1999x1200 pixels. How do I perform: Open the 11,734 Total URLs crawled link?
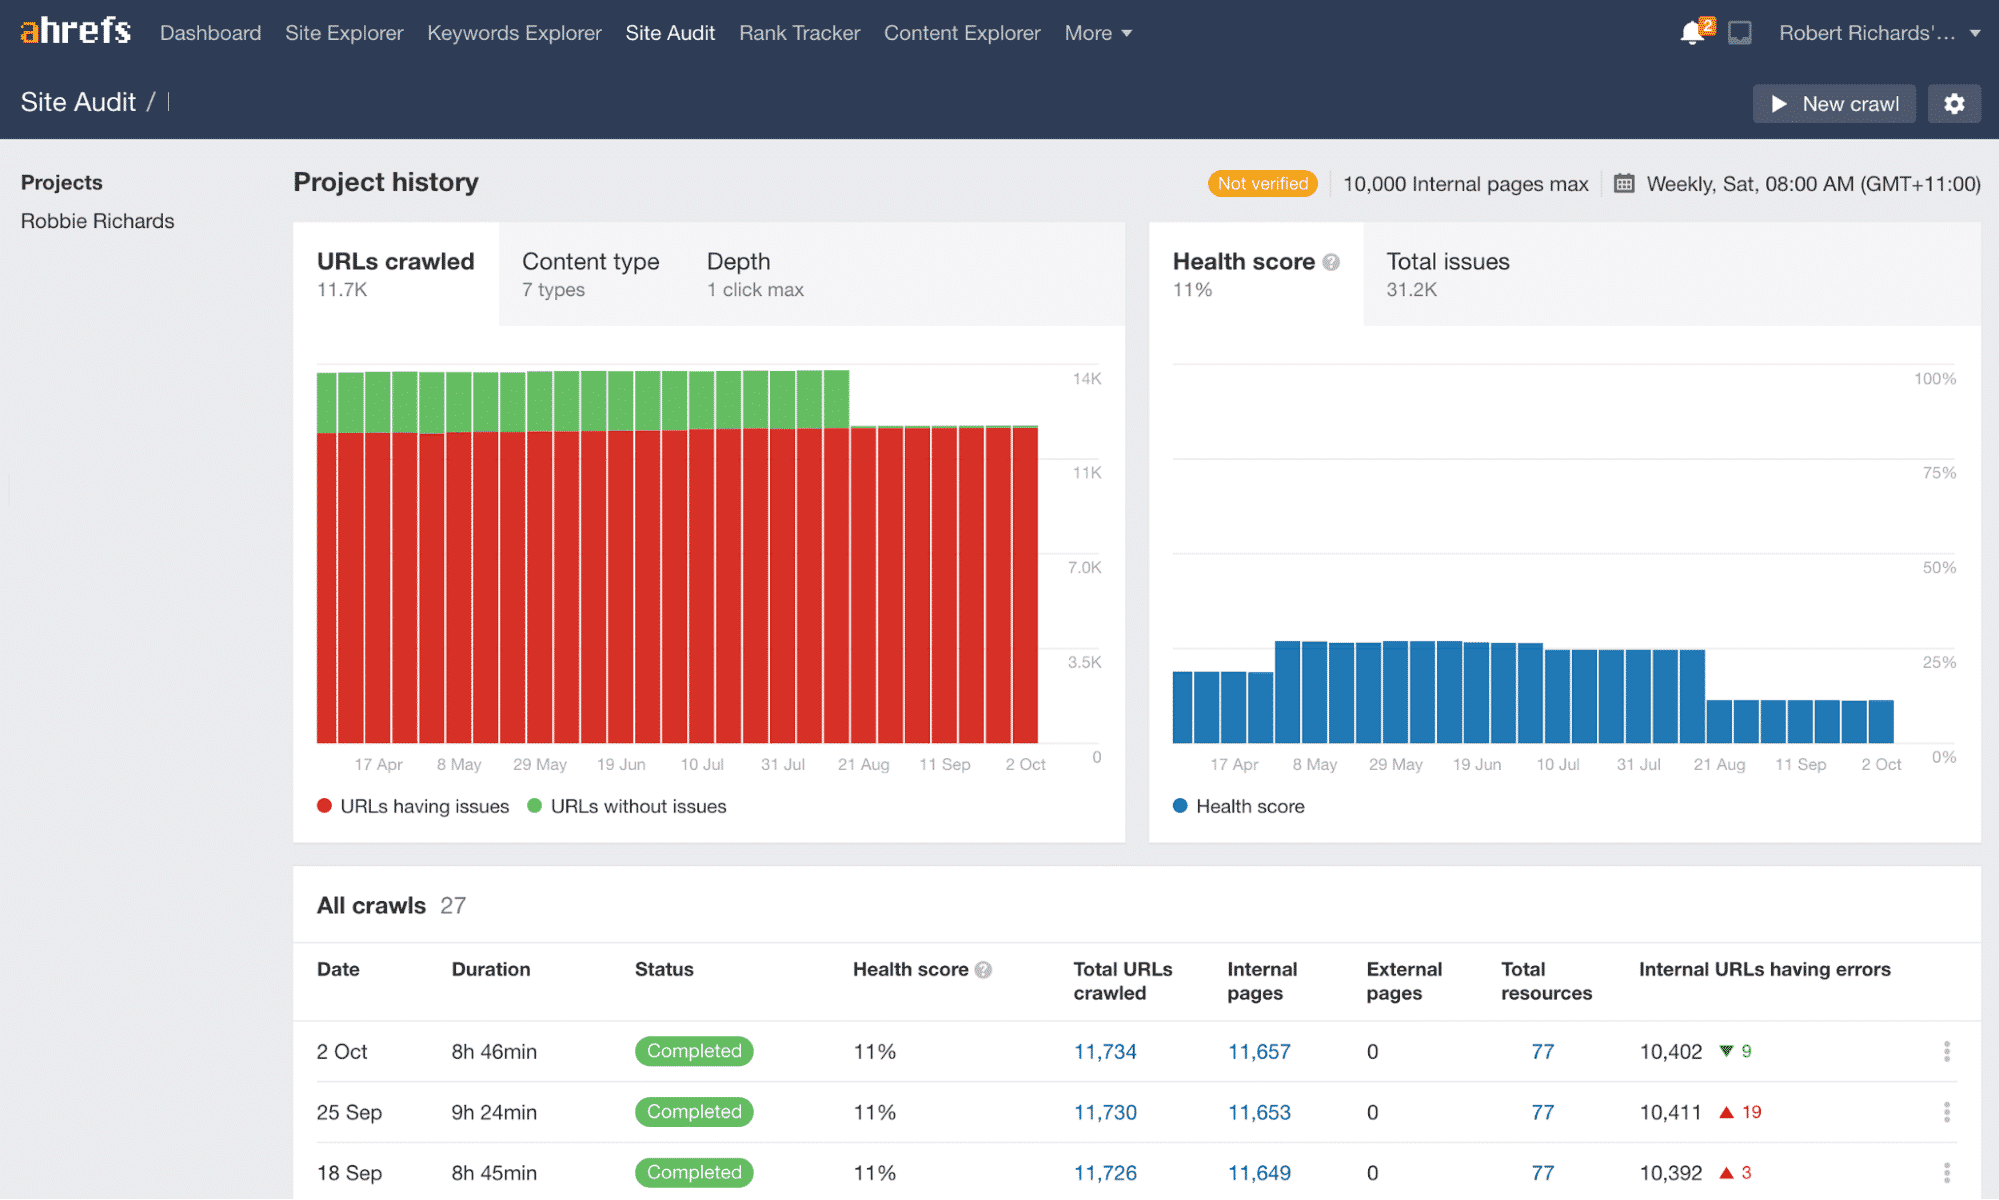[x=1104, y=1051]
